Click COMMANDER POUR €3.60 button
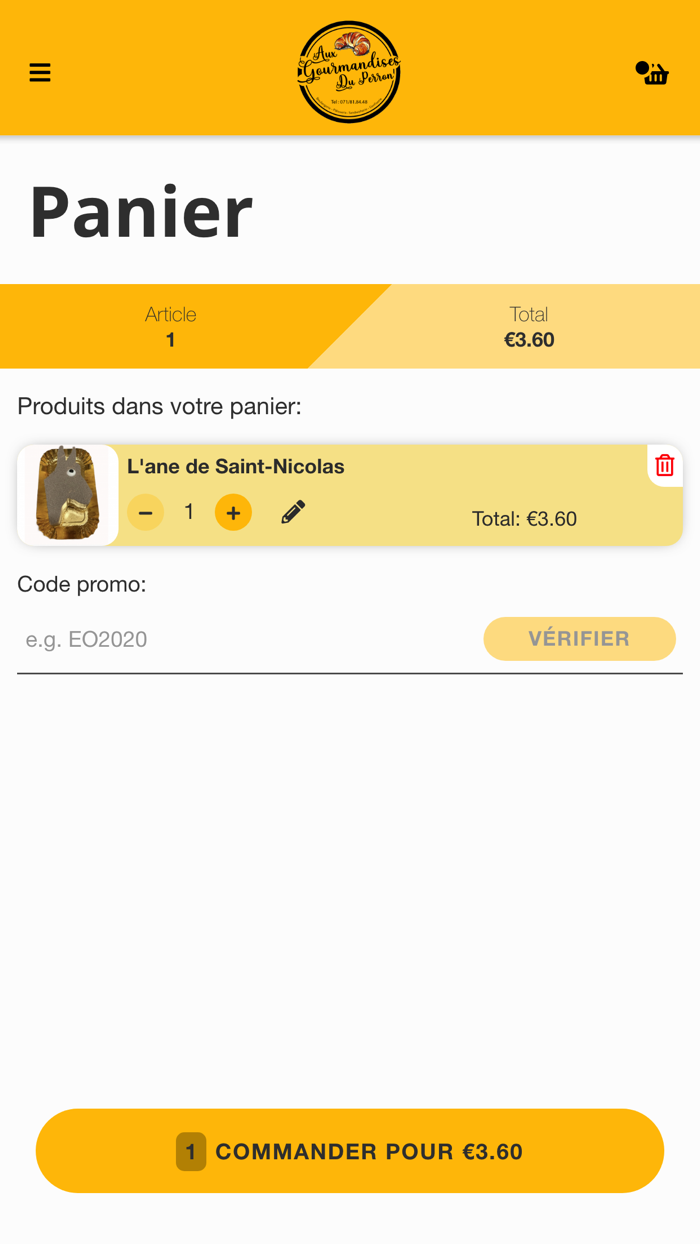The image size is (700, 1244). 349,1151
